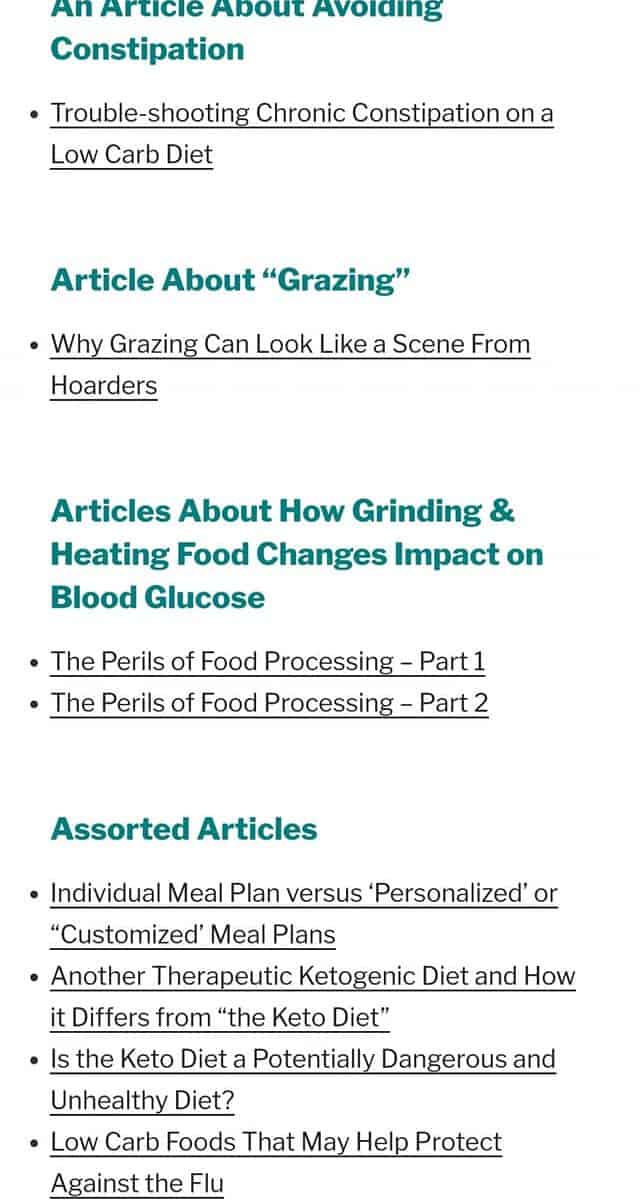The height and width of the screenshot is (1200, 640).
Task: Open Low Carb Foods Protect Against Flu link
Action: click(x=276, y=1162)
